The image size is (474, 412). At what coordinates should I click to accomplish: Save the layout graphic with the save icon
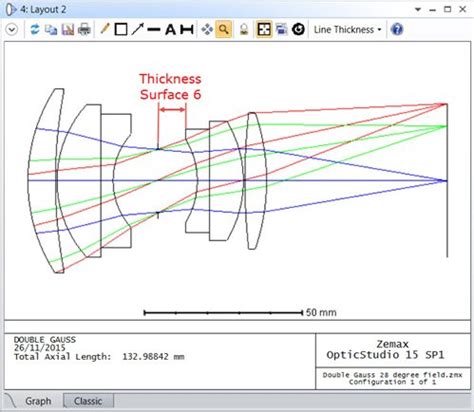coord(68,30)
